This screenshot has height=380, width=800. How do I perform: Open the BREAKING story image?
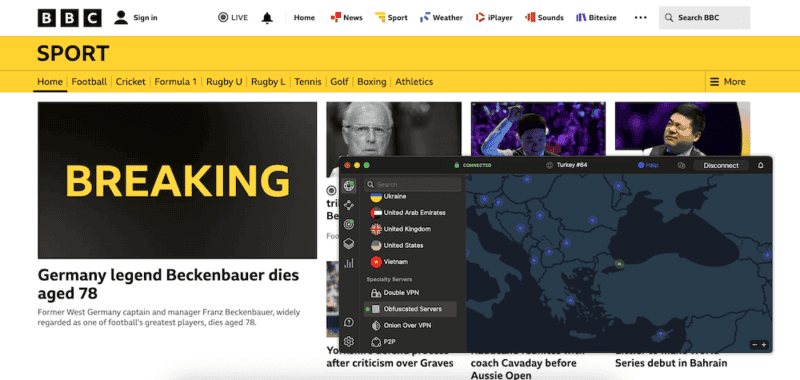point(177,180)
